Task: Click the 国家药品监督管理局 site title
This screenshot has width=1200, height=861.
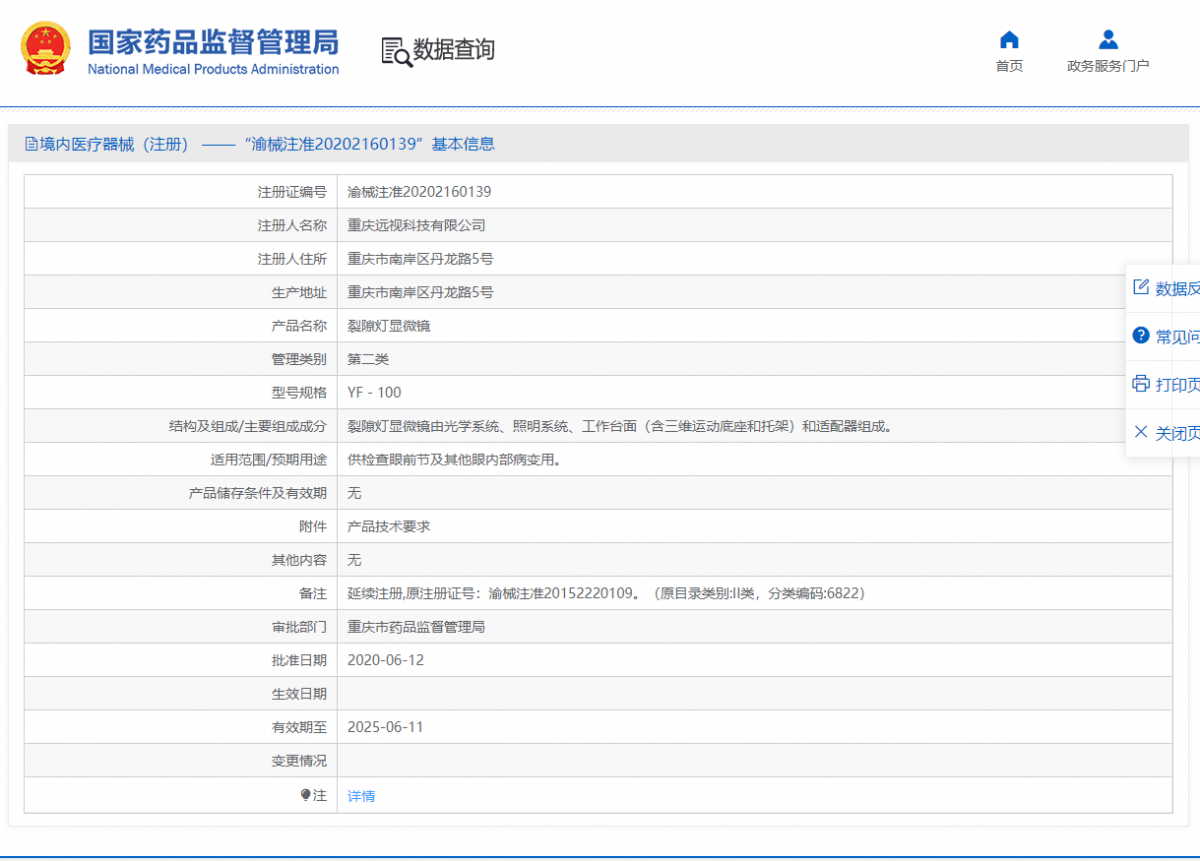Action: click(x=213, y=42)
